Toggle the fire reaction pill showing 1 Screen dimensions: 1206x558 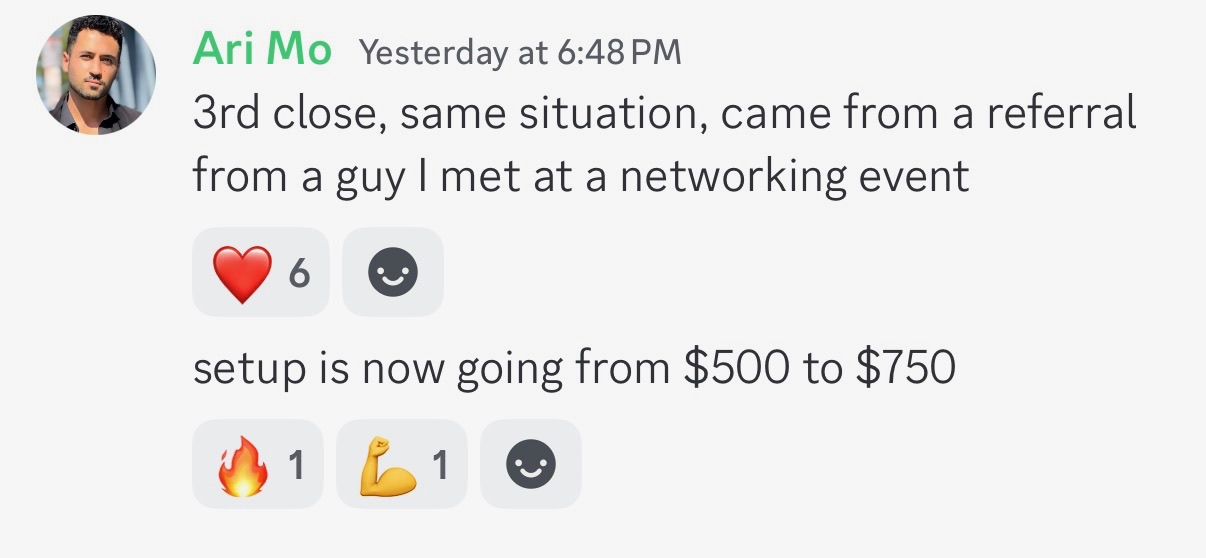click(x=258, y=464)
